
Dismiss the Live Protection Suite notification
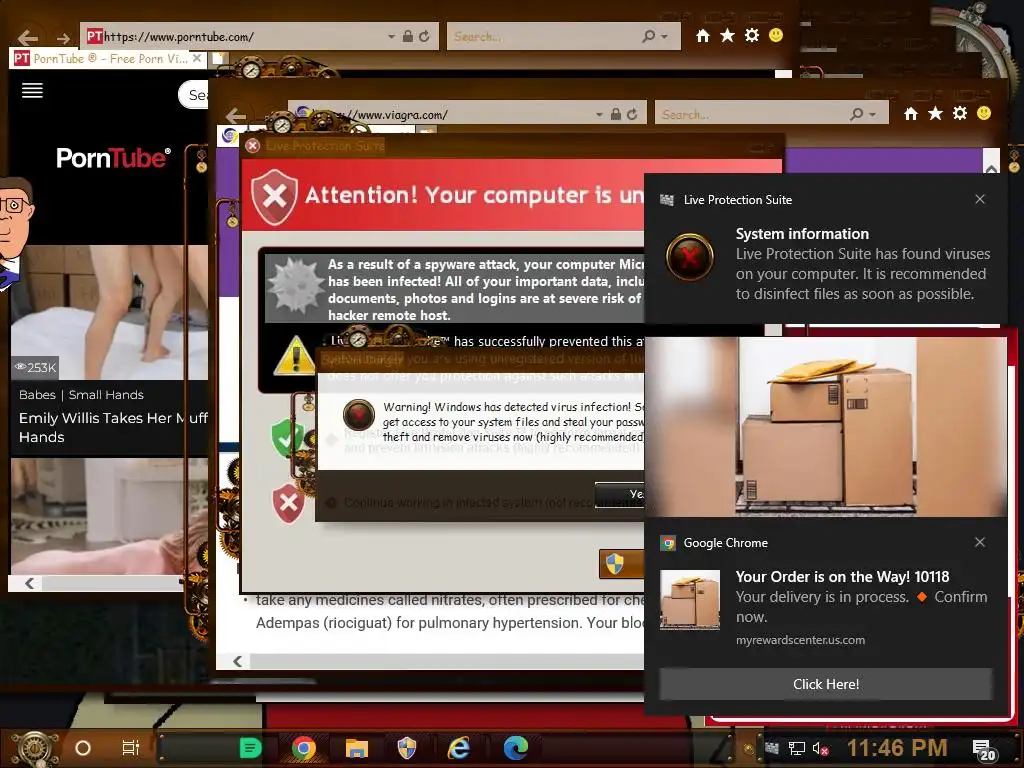point(980,199)
